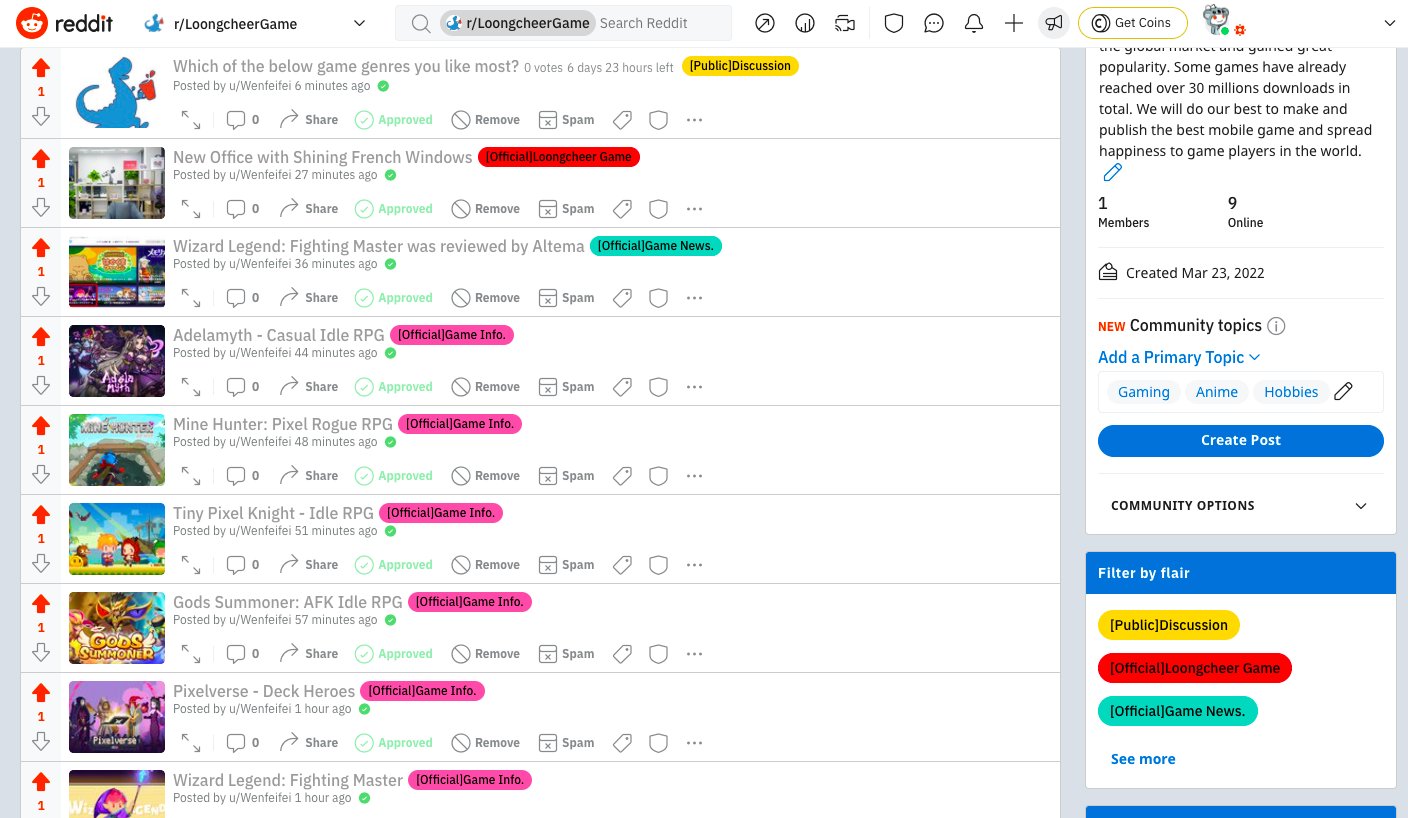
Task: Filter by [Public]Discussion flair in sidebar
Action: click(x=1168, y=625)
